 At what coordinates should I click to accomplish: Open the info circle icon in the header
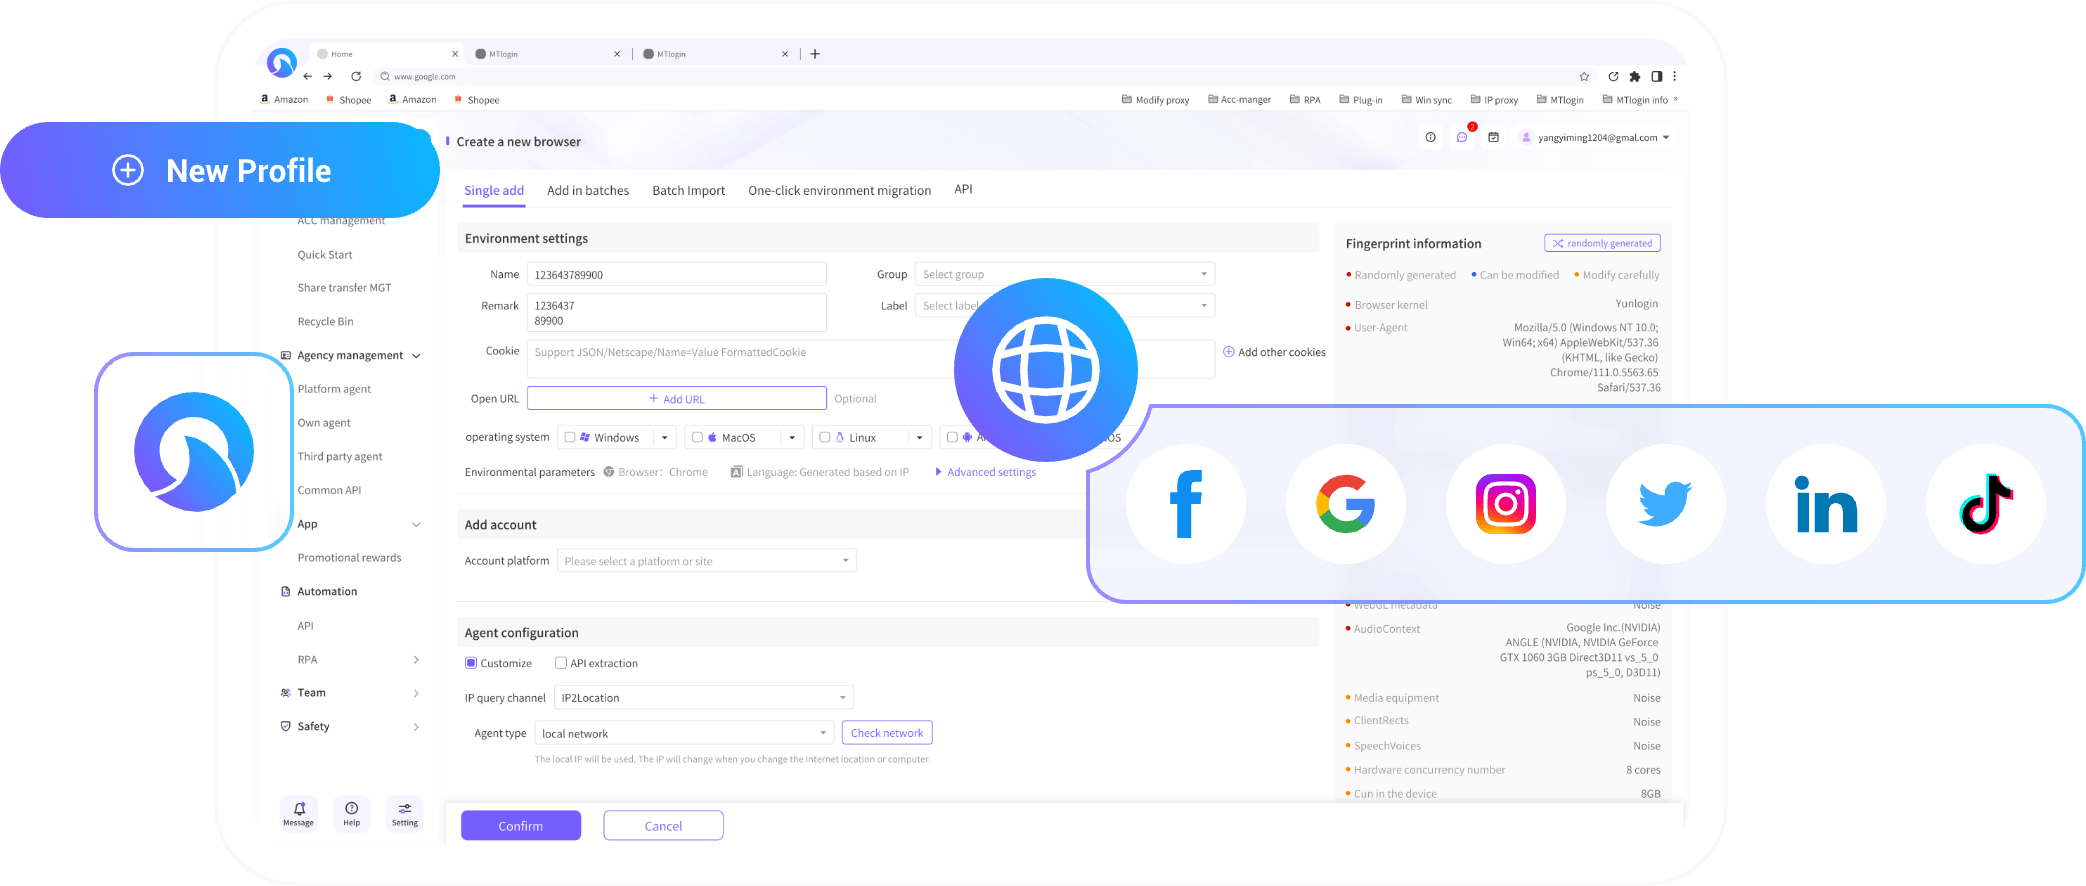(1431, 137)
